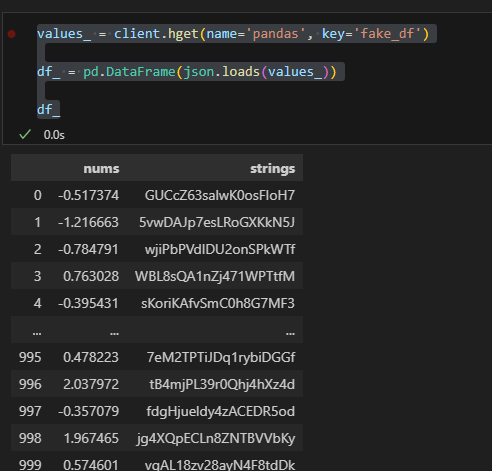Click the string GUCcZ63salwK0osFloH7
492x471 pixels.
(x=220, y=195)
